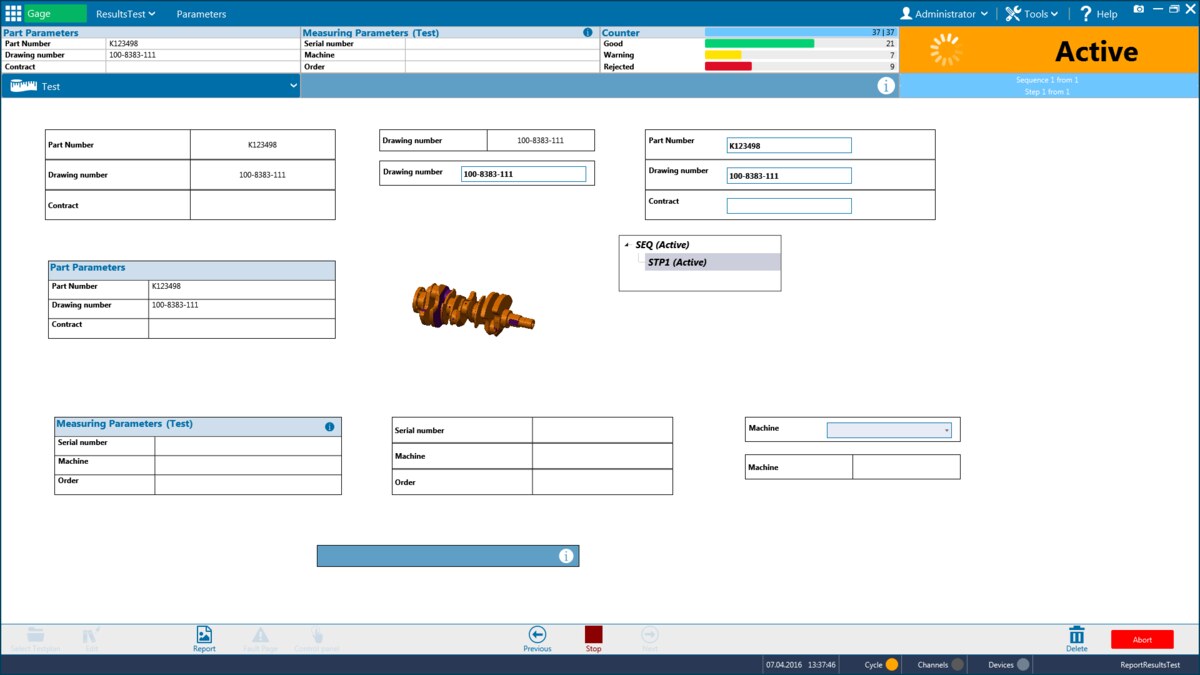Toggle the Channels status indicator
The width and height of the screenshot is (1200, 675).
[x=959, y=663]
